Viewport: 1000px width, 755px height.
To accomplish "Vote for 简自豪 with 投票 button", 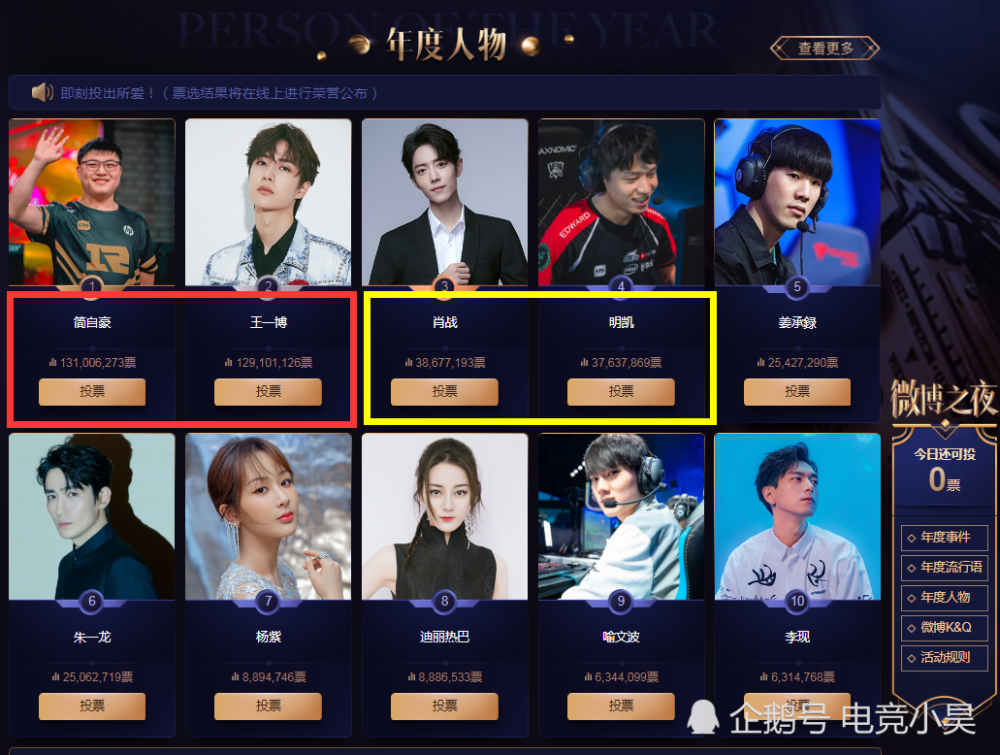I will [92, 392].
